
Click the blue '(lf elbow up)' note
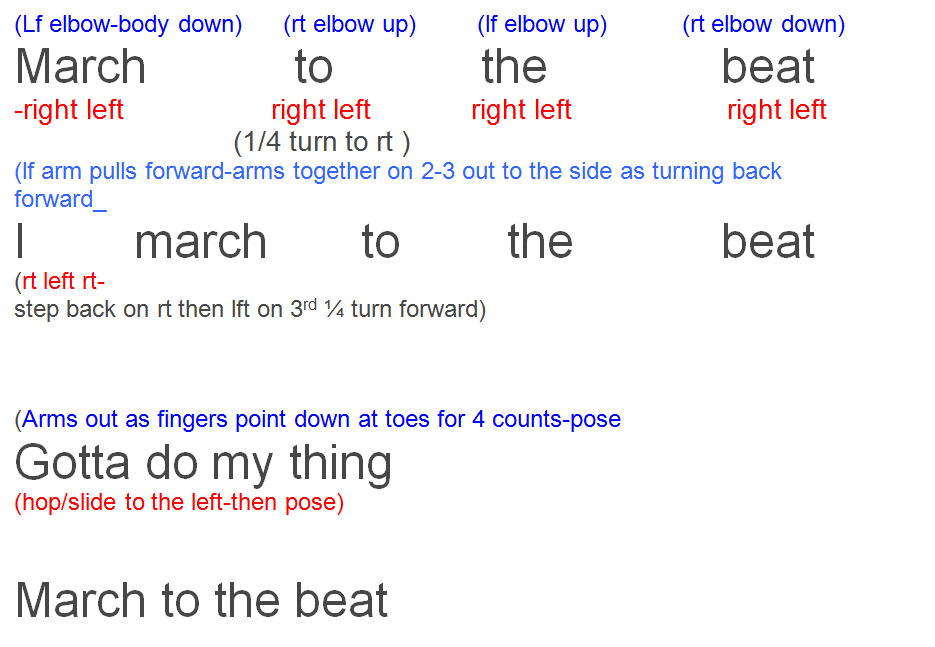click(542, 25)
